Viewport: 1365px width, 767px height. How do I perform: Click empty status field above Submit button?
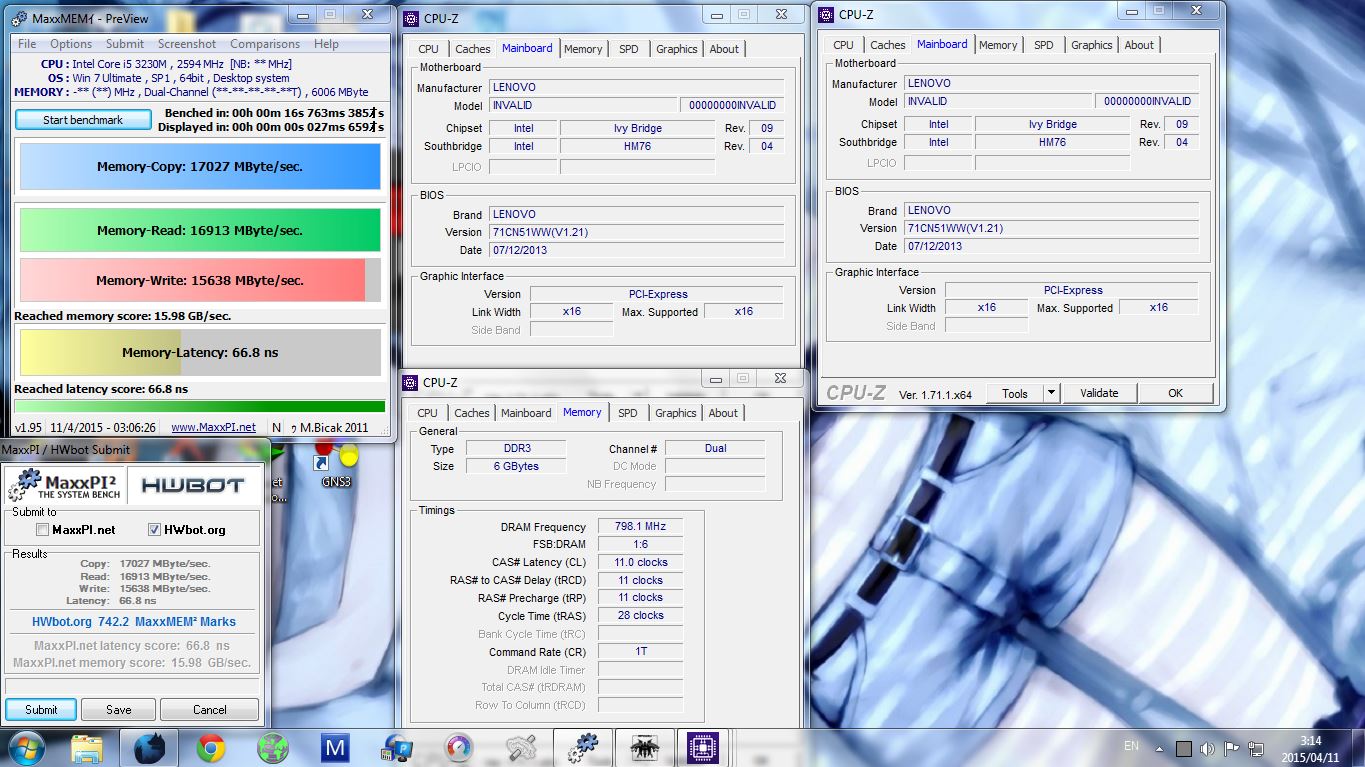click(x=132, y=686)
